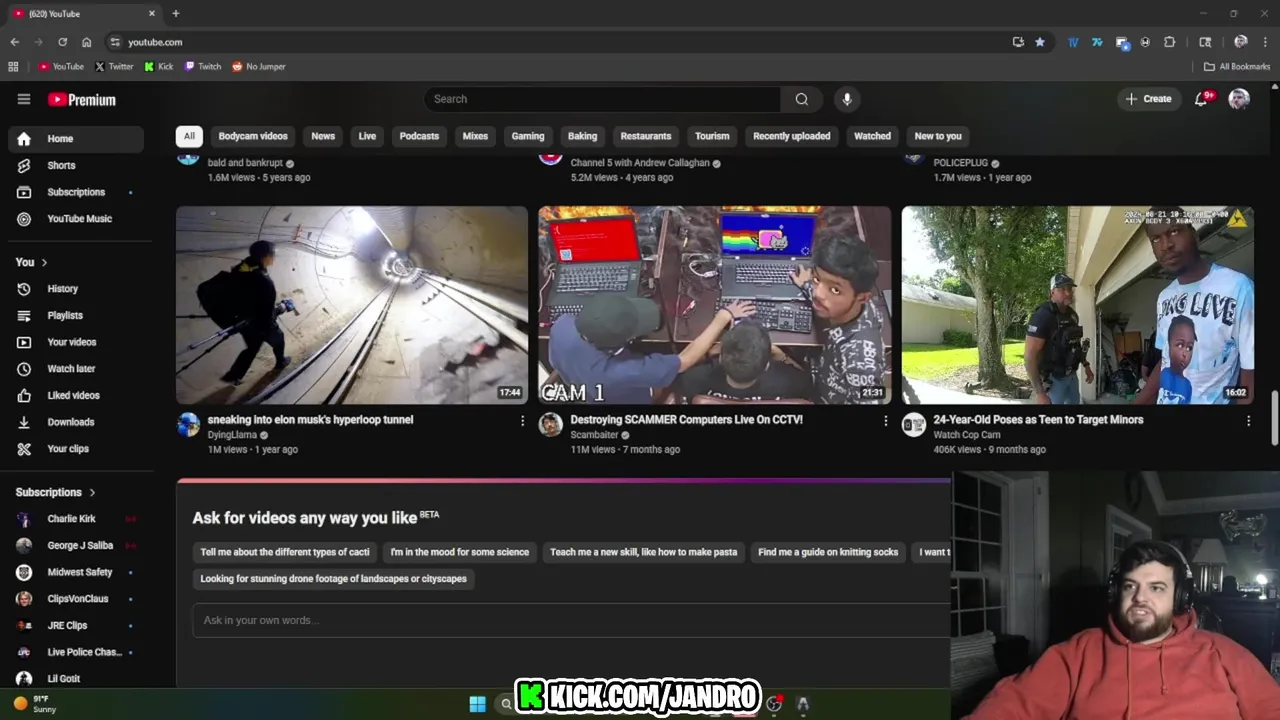
Task: Open the ClipsVonClaus subscription channel
Action: (x=76, y=599)
